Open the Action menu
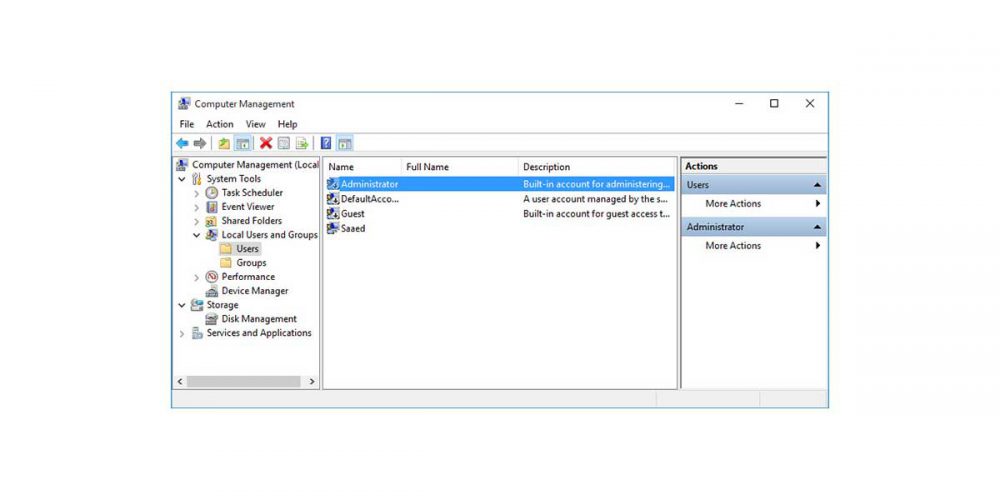 pyautogui.click(x=219, y=124)
